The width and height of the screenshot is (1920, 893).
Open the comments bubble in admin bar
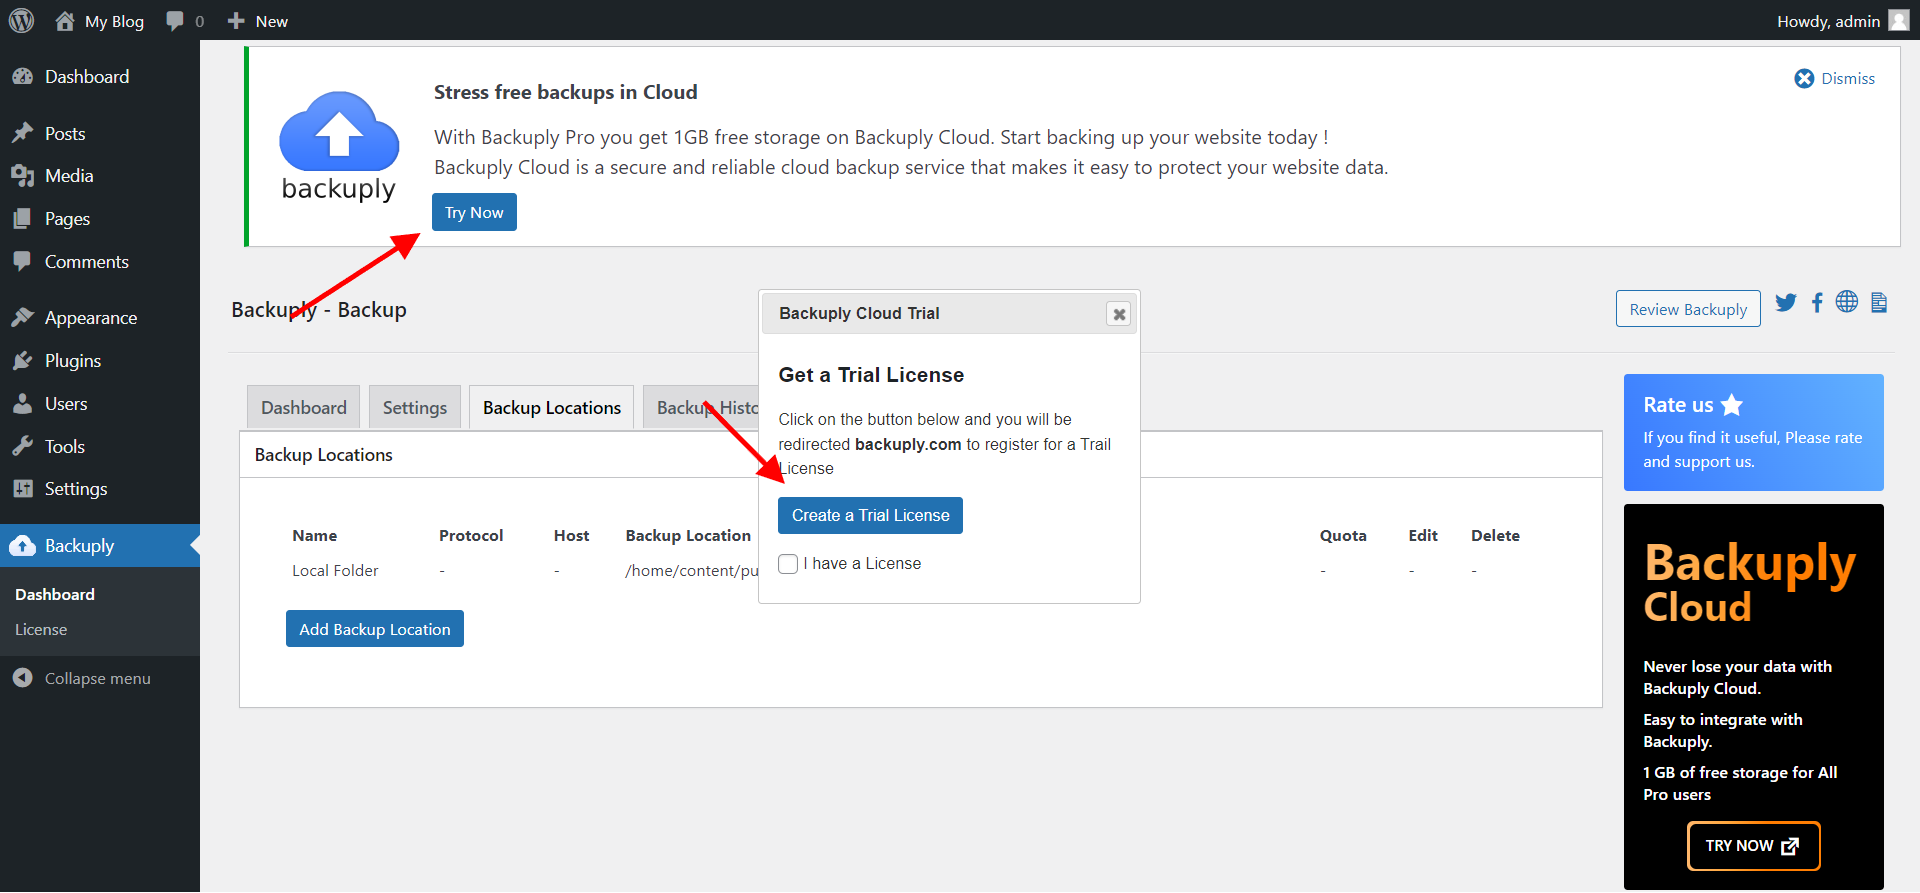tap(185, 21)
